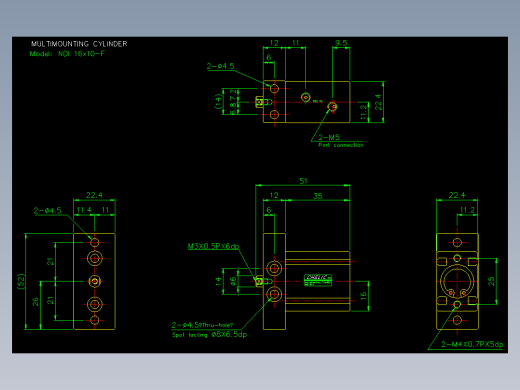Click the ø6 diameter dimension
The width and height of the screenshot is (520, 390).
click(233, 281)
